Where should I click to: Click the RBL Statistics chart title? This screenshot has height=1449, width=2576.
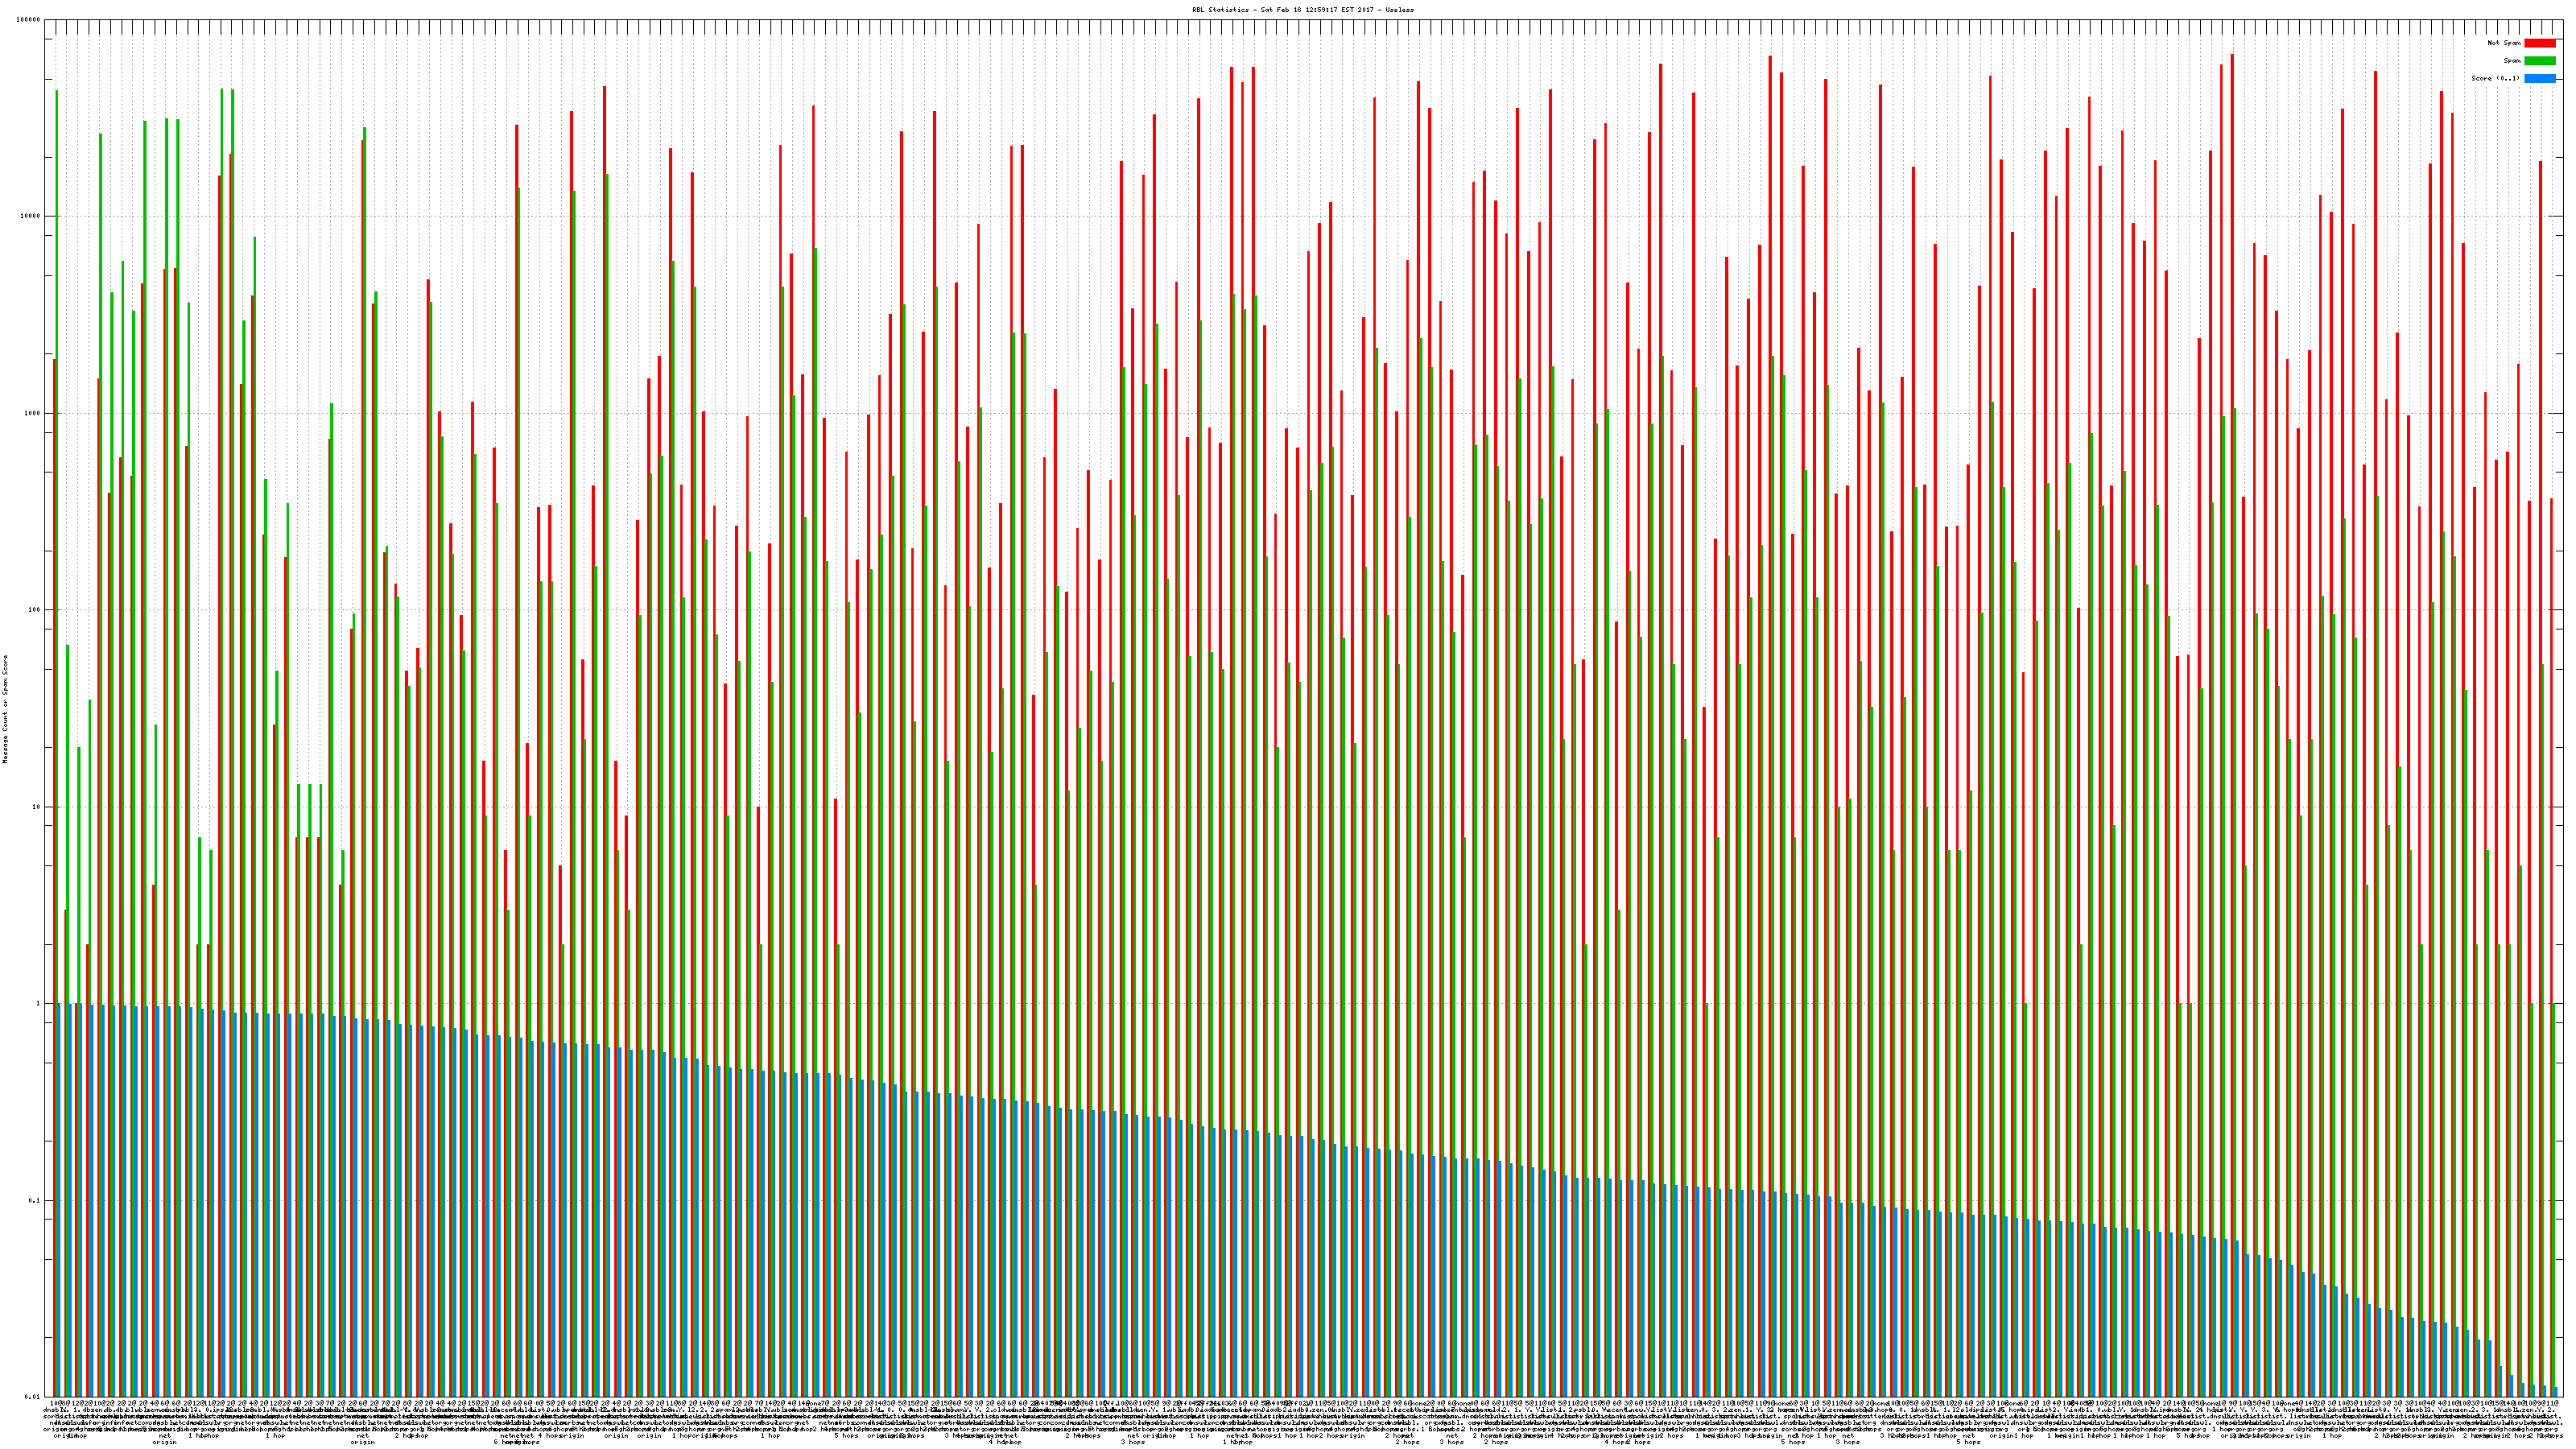1302,9
